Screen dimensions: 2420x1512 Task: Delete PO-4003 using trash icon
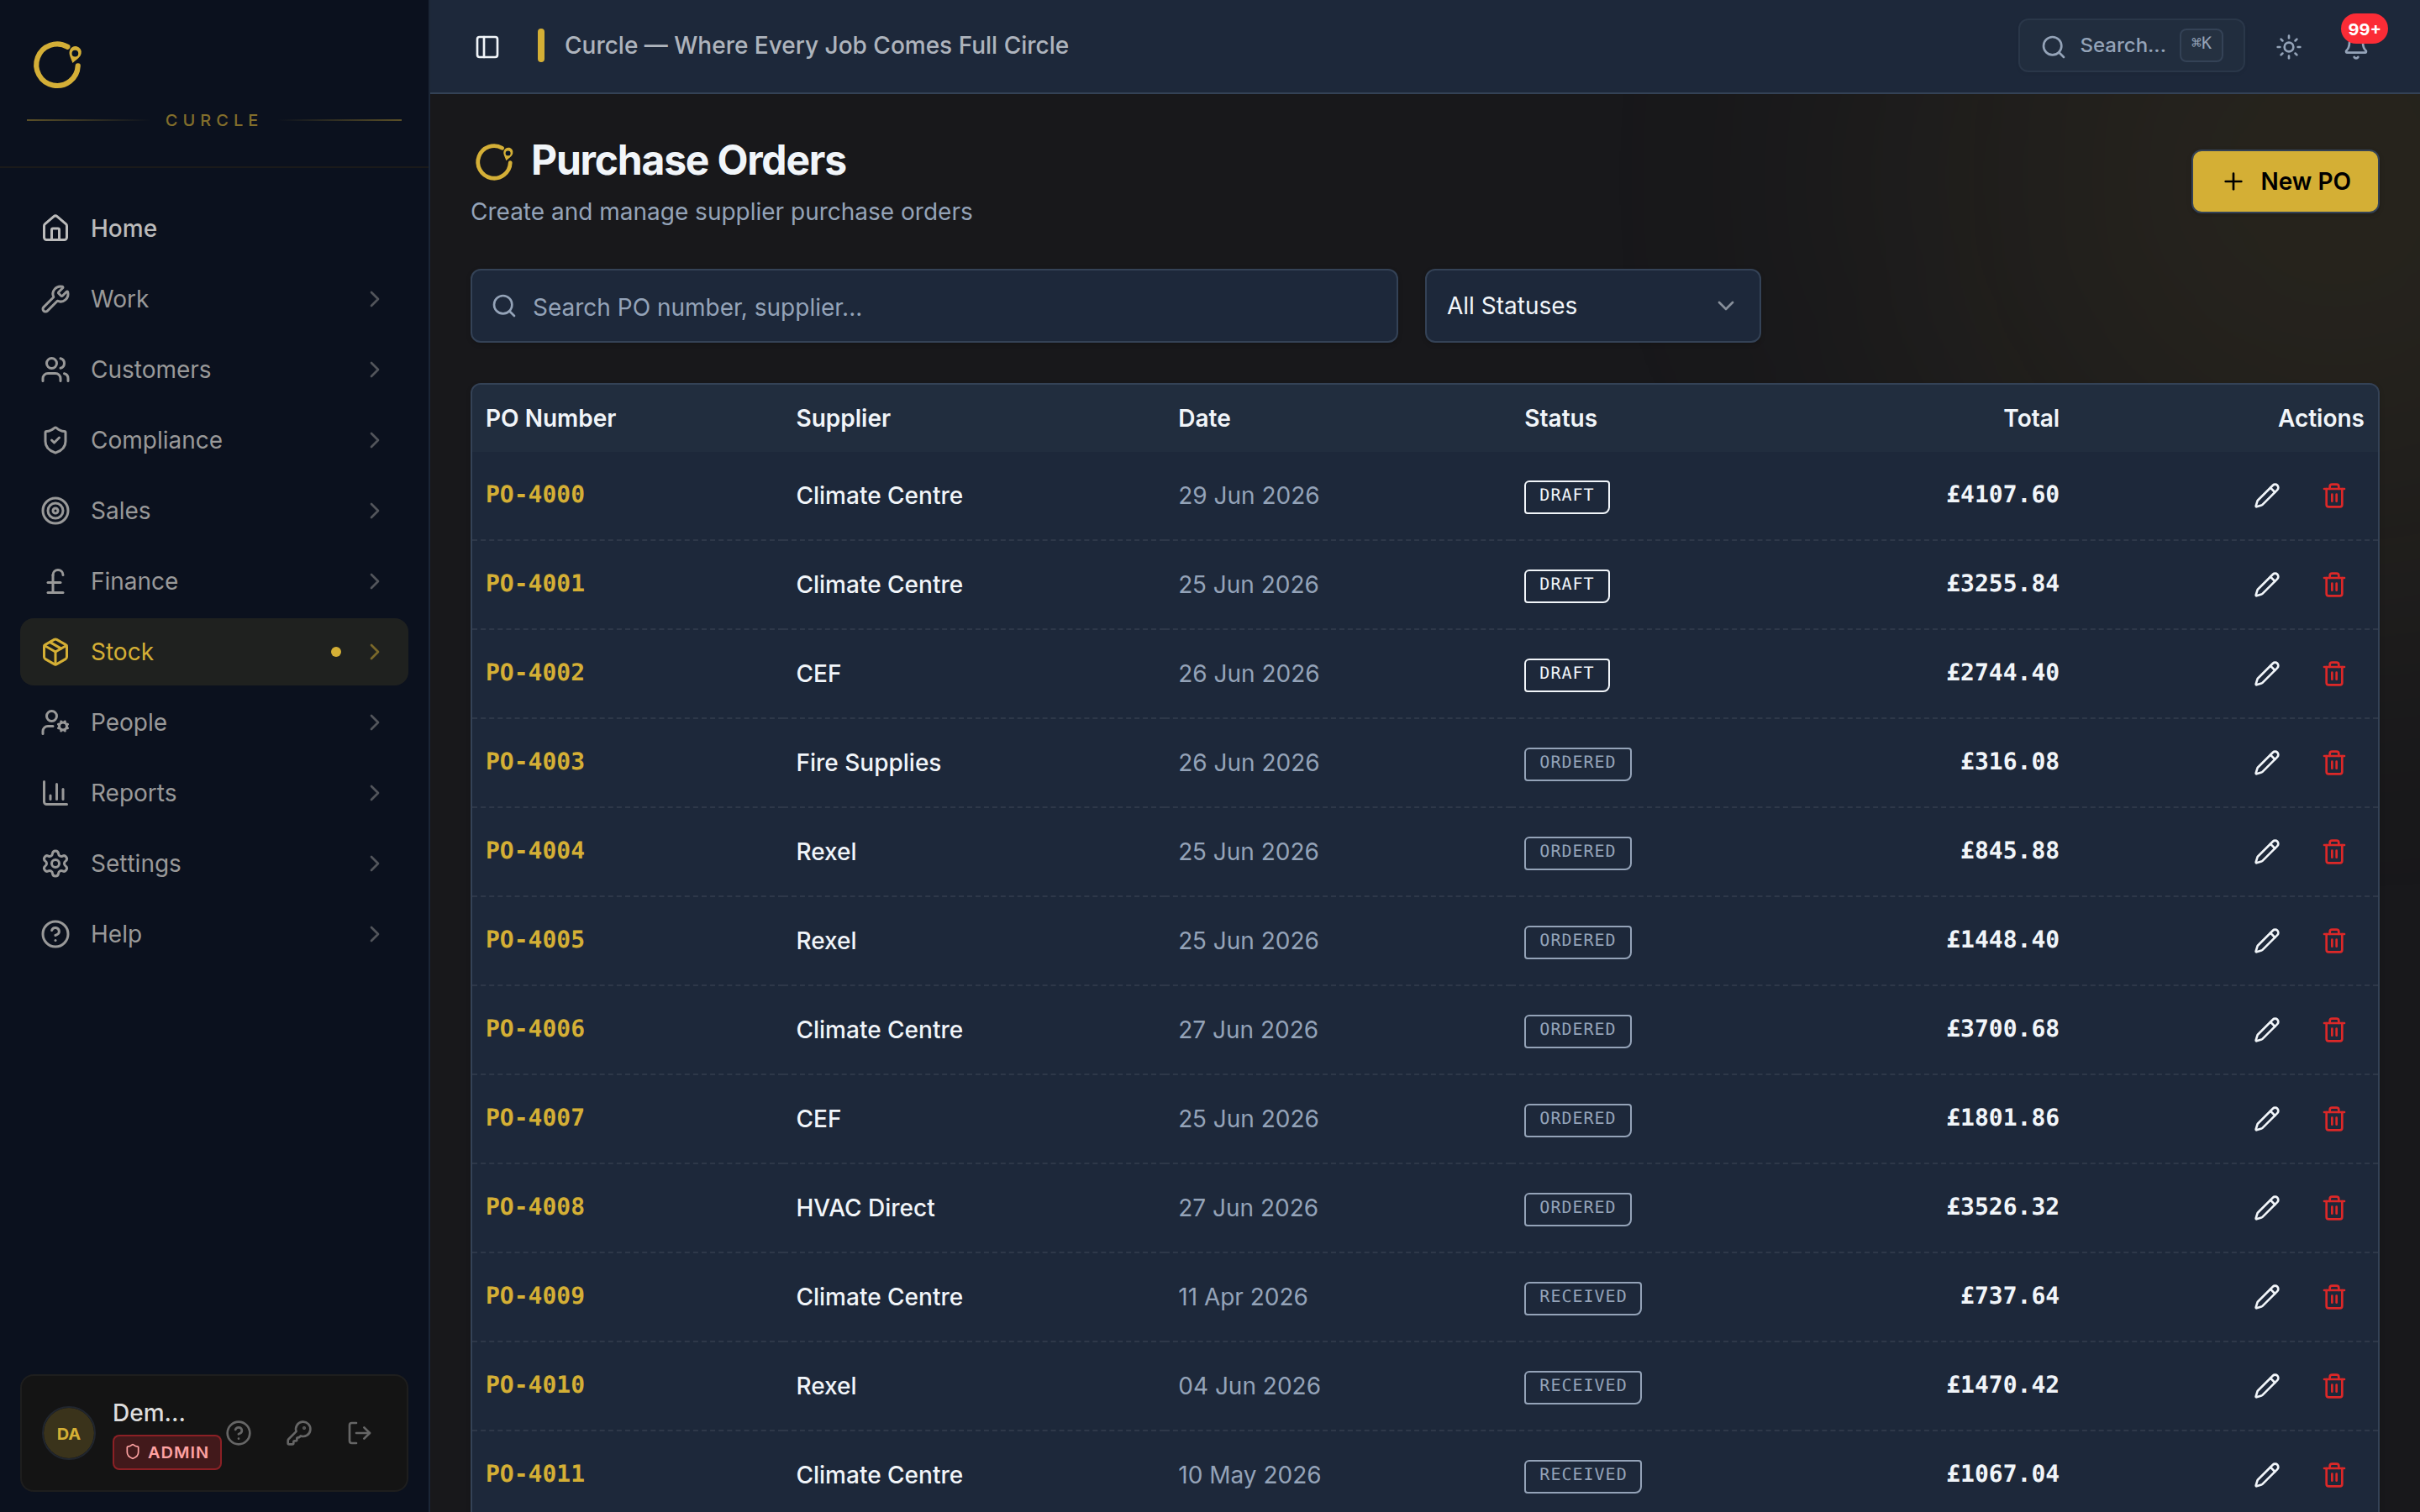pos(2334,763)
